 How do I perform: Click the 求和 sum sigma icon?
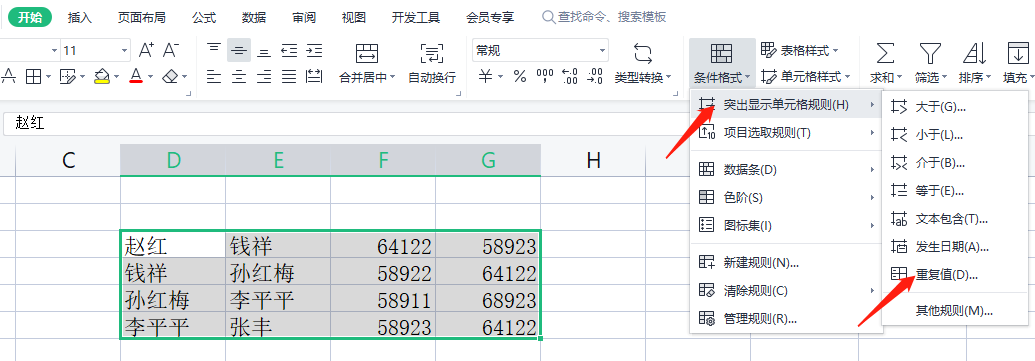885,53
